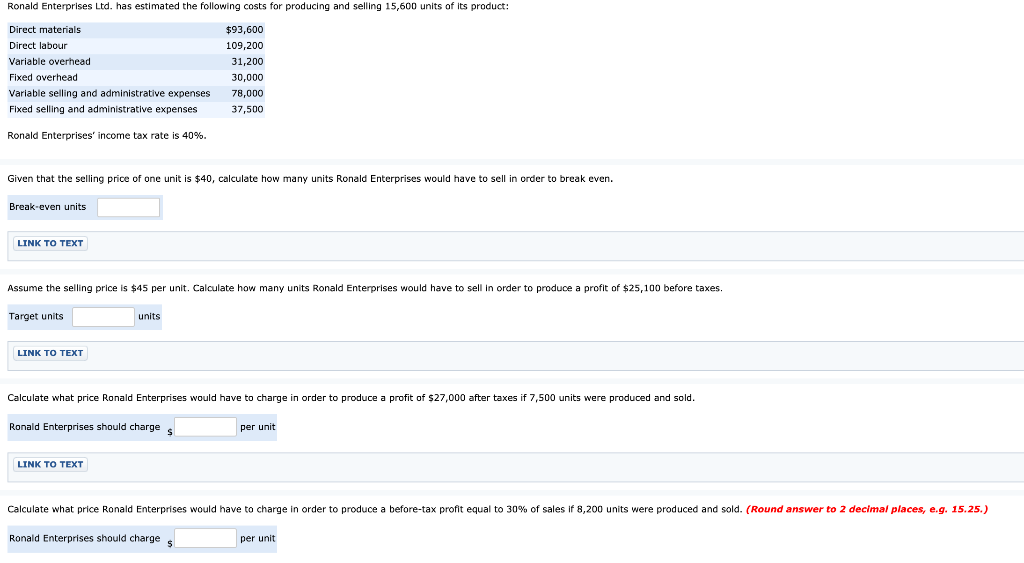This screenshot has height=563, width=1024.
Task: Click the Direct labour row label
Action: pyautogui.click(x=38, y=46)
